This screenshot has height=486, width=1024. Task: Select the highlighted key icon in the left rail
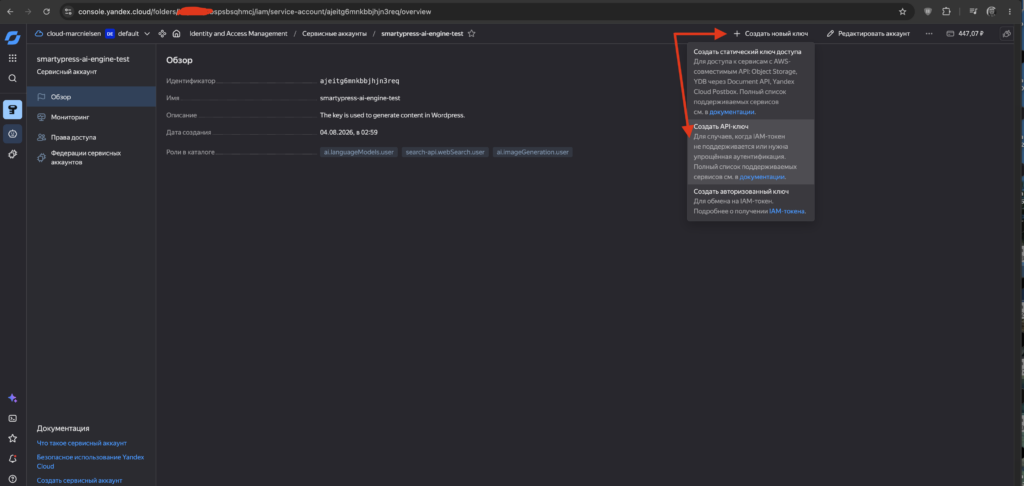click(12, 109)
